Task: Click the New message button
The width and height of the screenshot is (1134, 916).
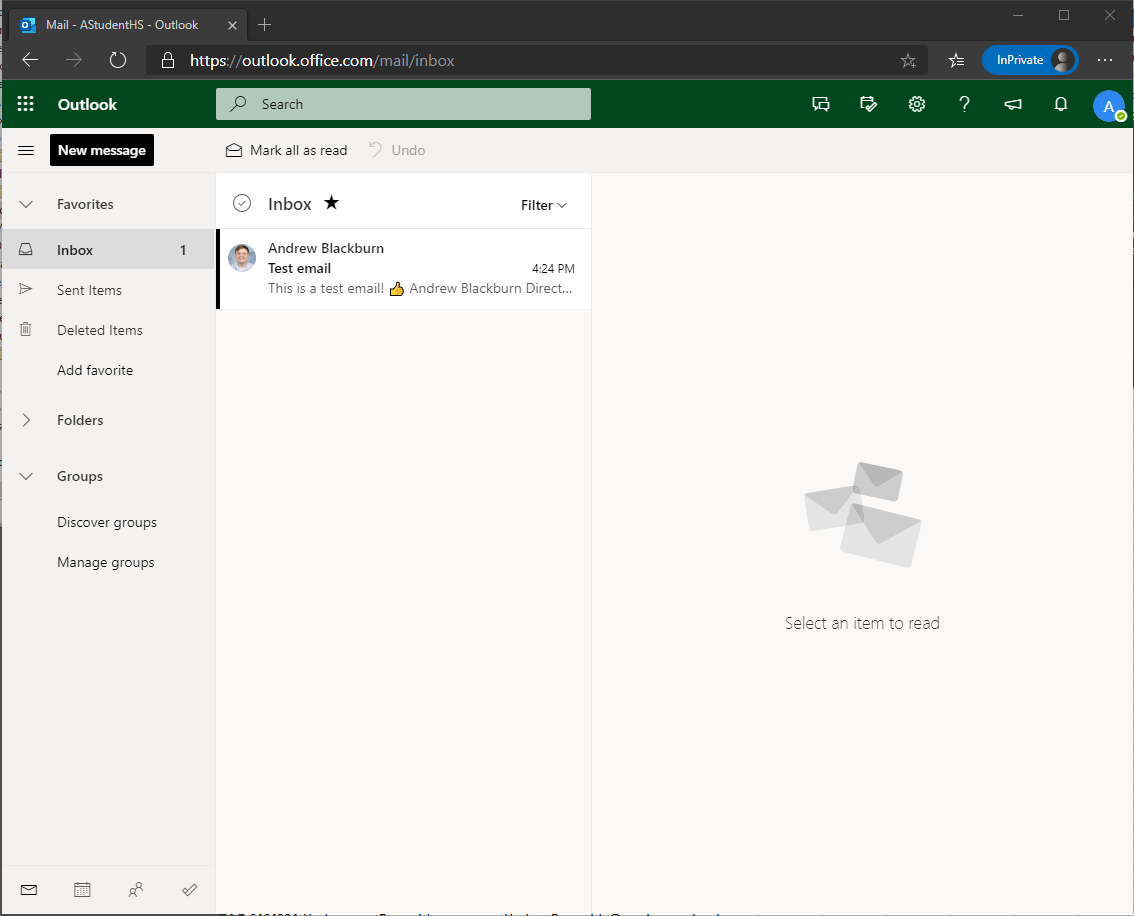Action: pos(102,150)
